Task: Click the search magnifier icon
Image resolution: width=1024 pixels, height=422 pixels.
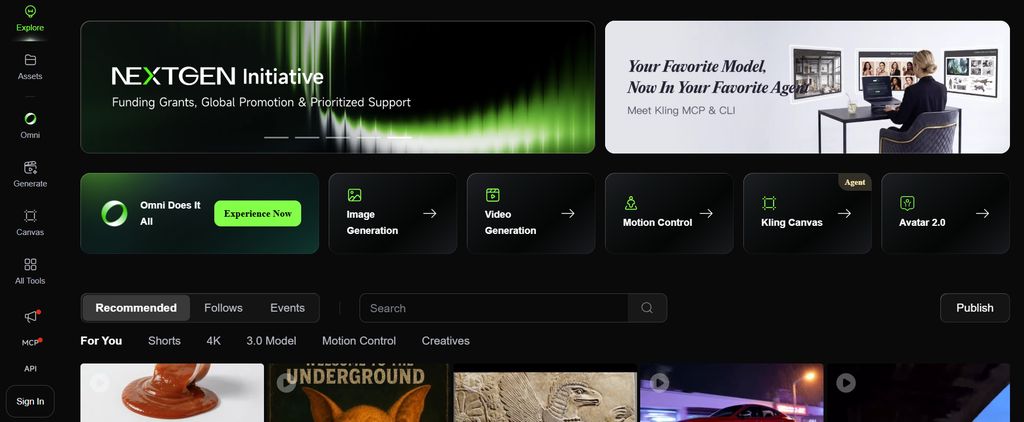Action: 647,308
